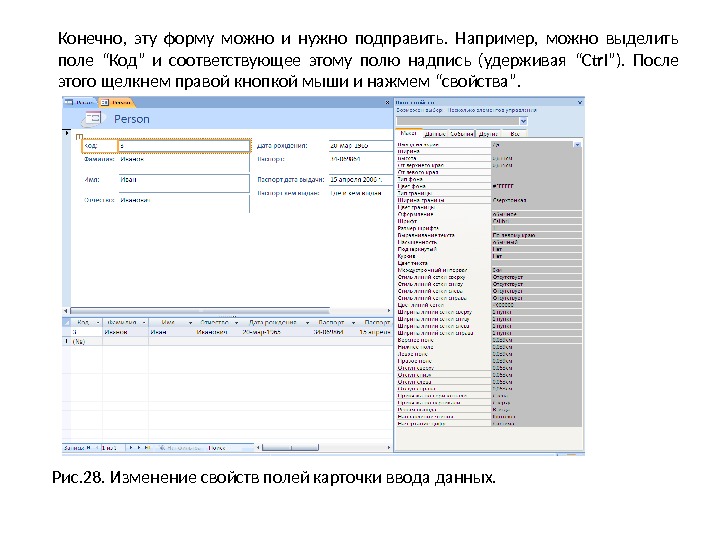This screenshot has height=540, width=720.
Task: Click the Тип фона property row
Action: coord(489,179)
